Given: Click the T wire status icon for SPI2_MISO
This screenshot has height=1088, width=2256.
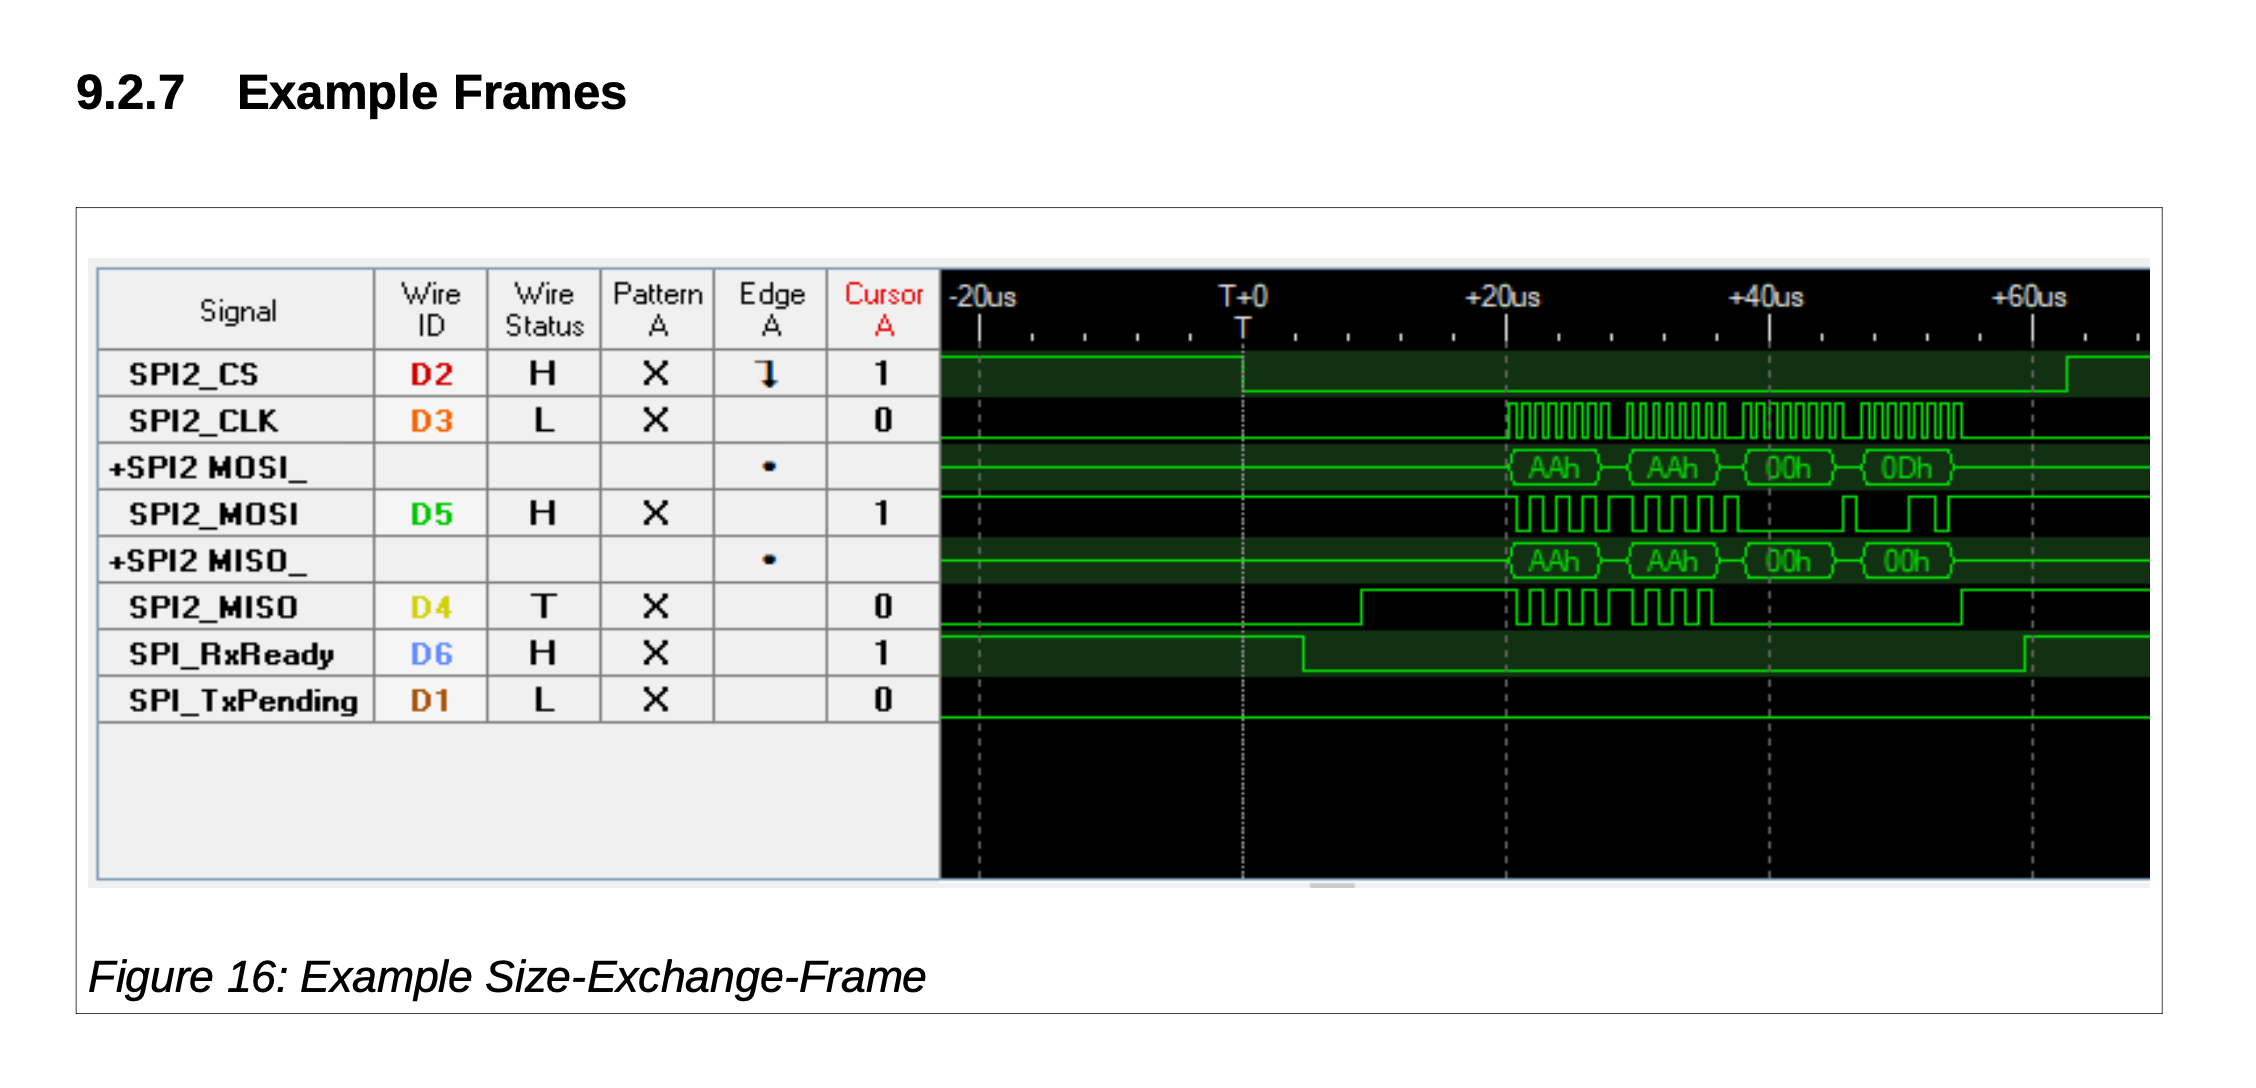Looking at the screenshot, I should [543, 606].
